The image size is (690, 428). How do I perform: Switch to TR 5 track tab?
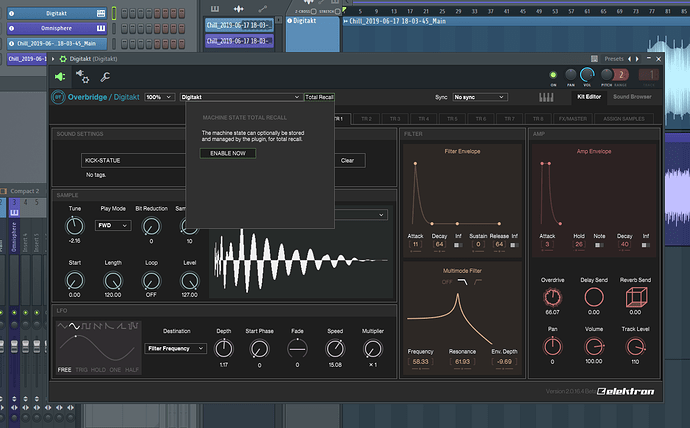coord(452,119)
